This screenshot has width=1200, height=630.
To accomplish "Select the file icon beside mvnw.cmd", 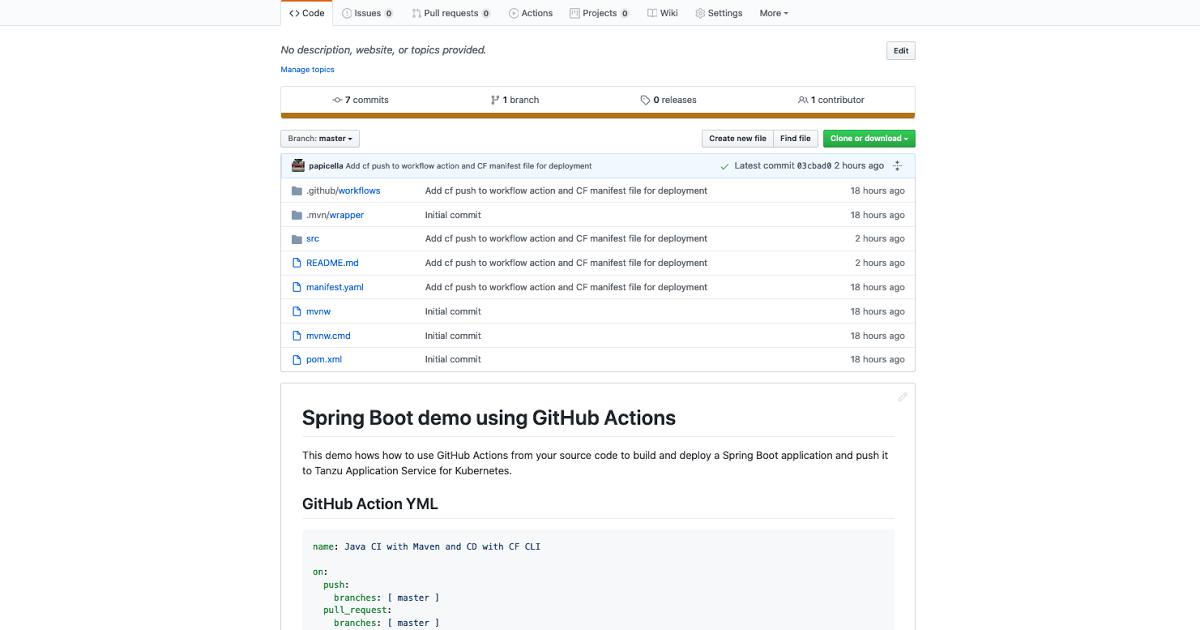I will pos(296,336).
